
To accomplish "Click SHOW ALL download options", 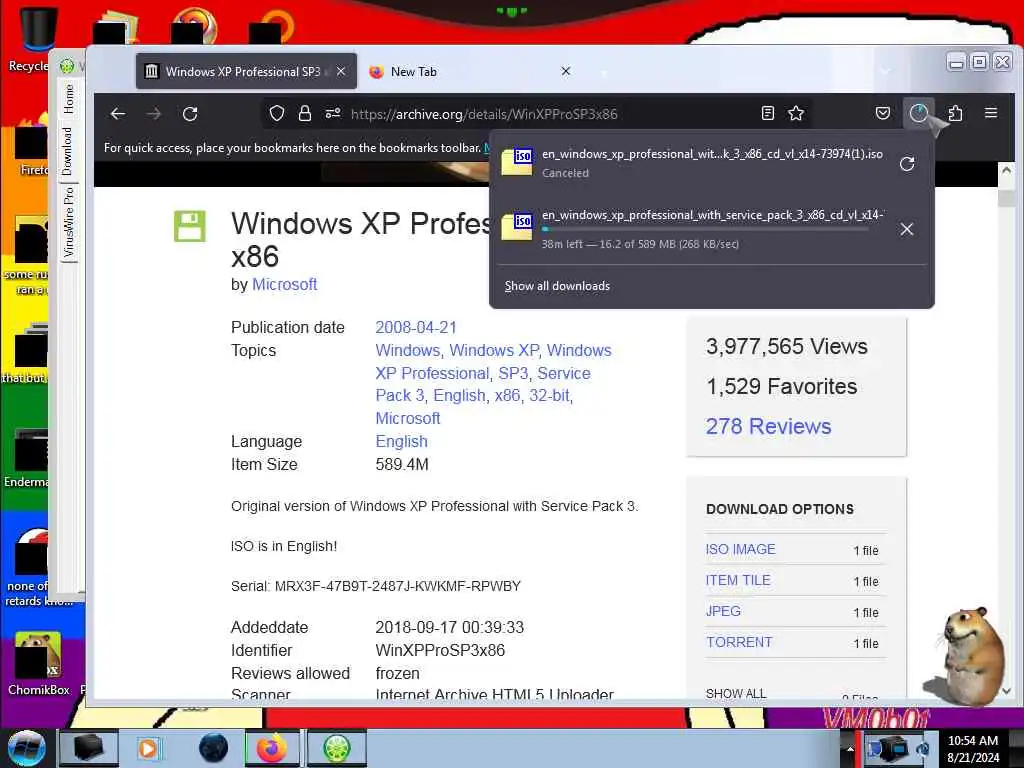I will click(x=735, y=693).
